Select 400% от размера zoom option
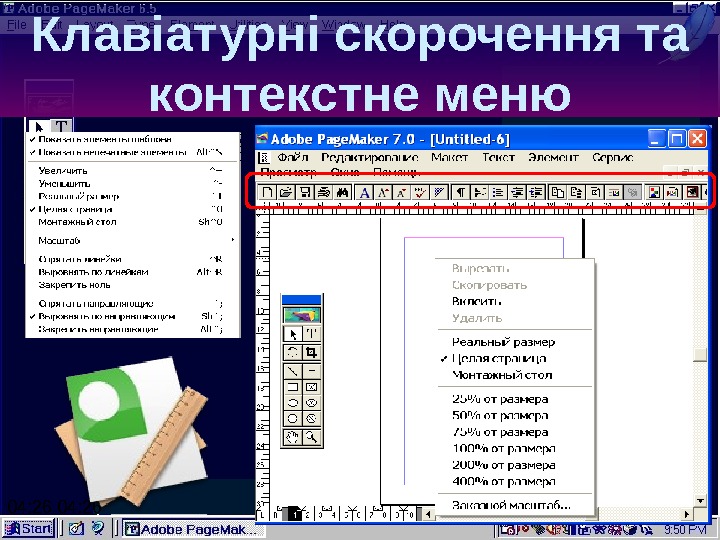720x540 pixels. coord(515,482)
